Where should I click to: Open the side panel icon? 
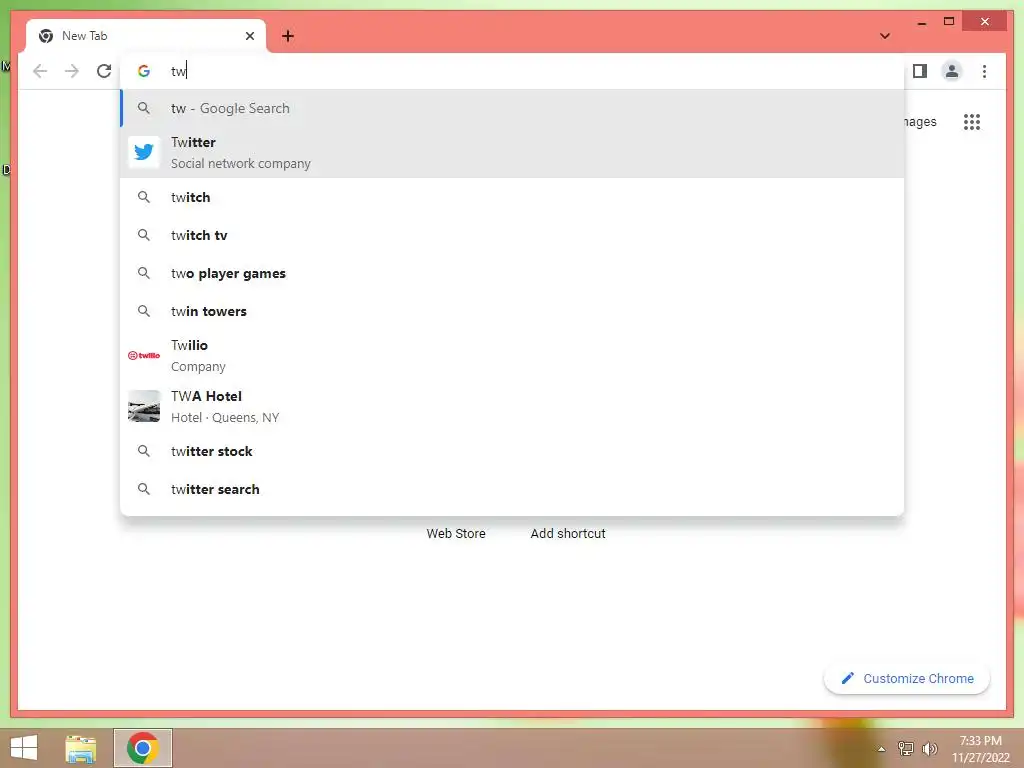(920, 71)
